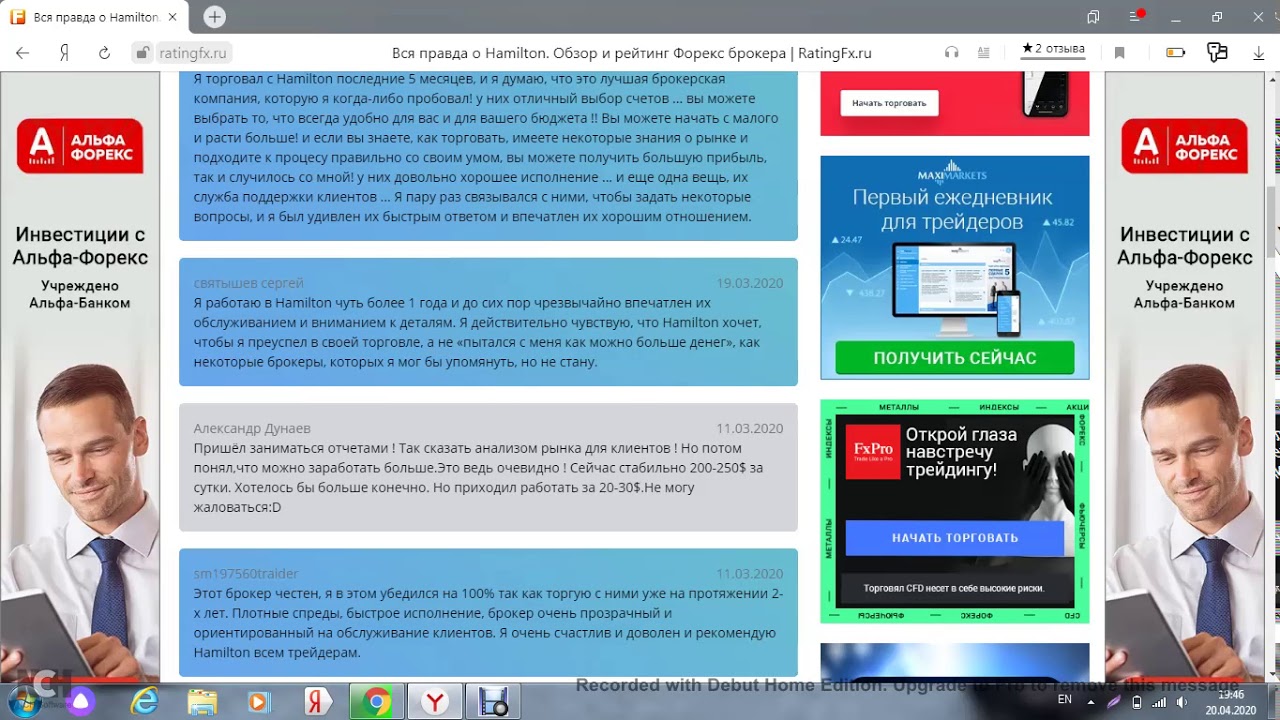
Task: Open Yandex home via the Я icon
Action: [64, 53]
